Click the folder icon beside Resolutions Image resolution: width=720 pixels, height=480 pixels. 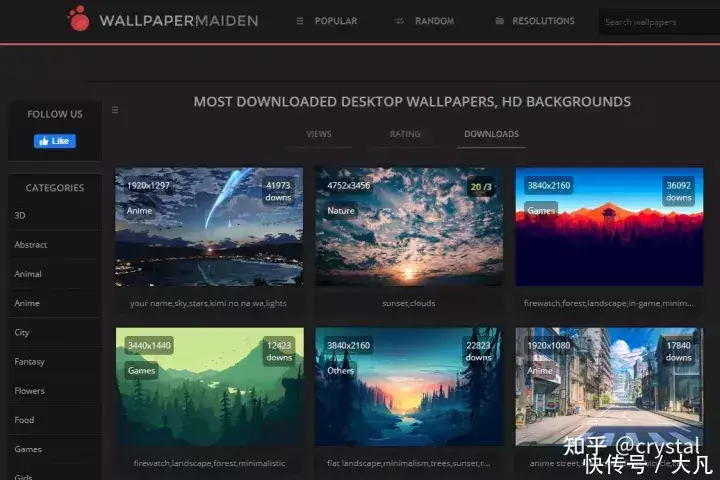pos(500,21)
